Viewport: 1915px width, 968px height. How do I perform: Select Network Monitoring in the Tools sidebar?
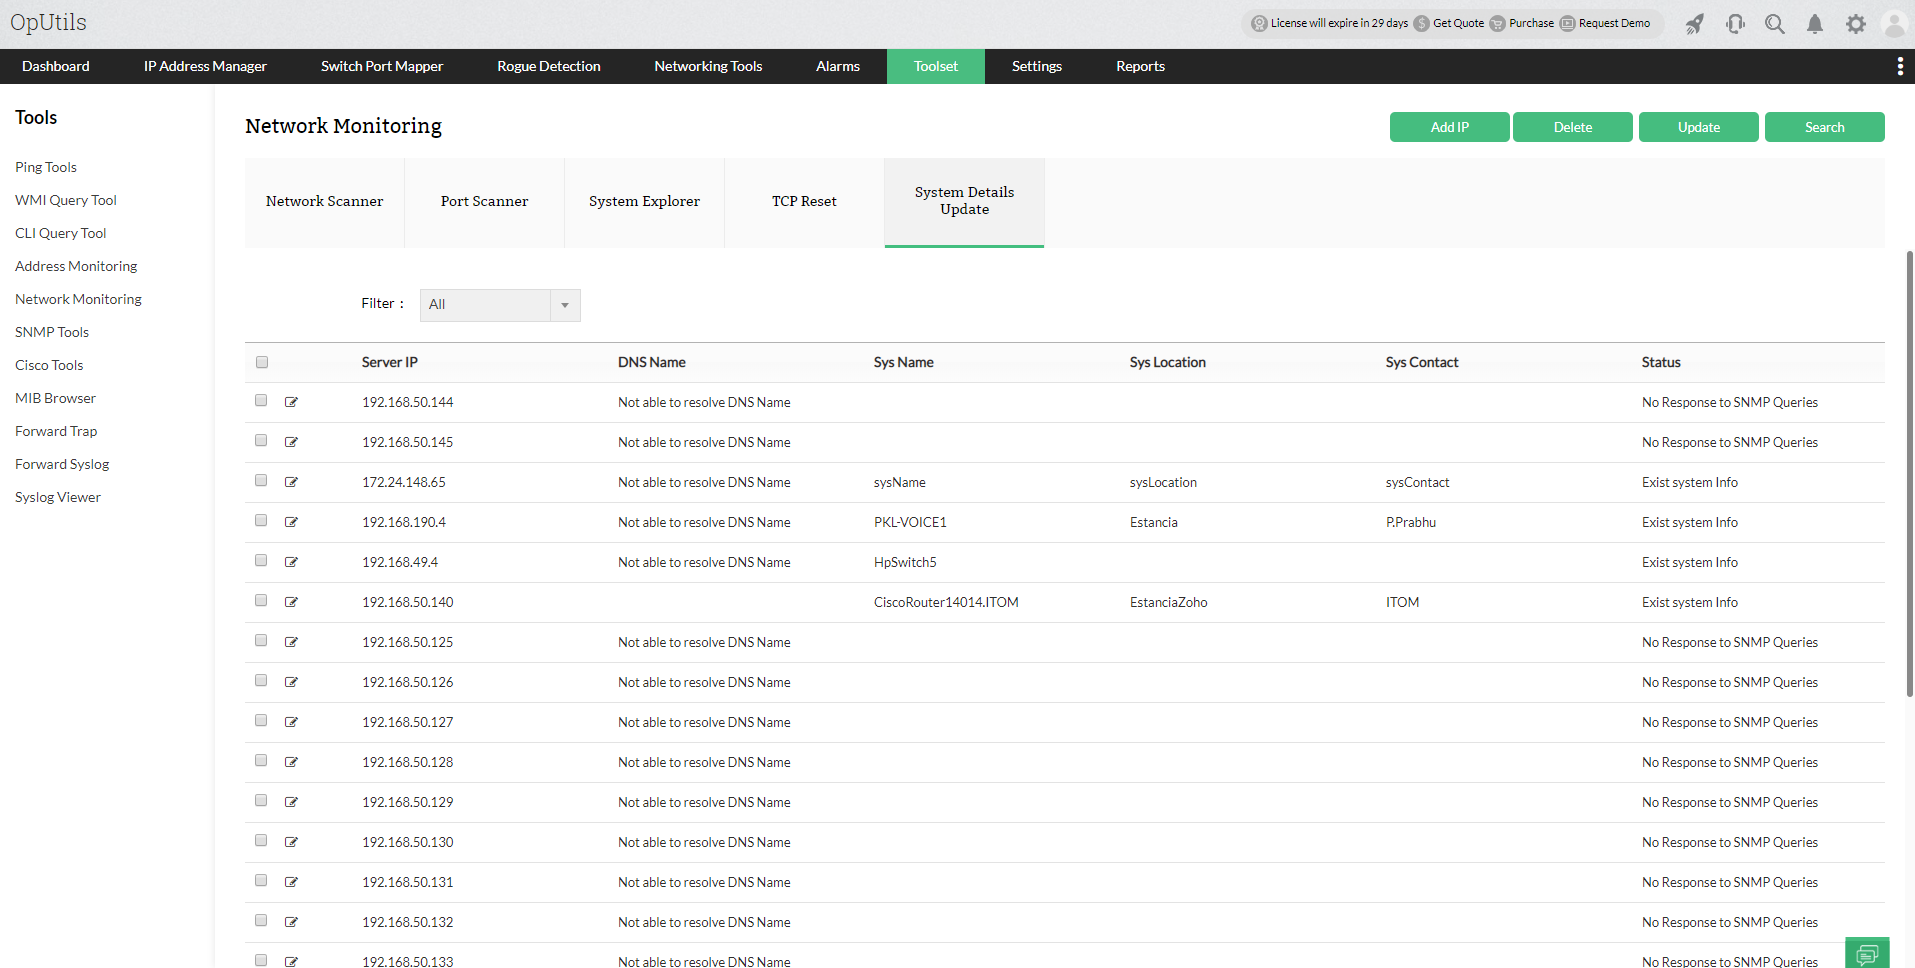[x=78, y=298]
